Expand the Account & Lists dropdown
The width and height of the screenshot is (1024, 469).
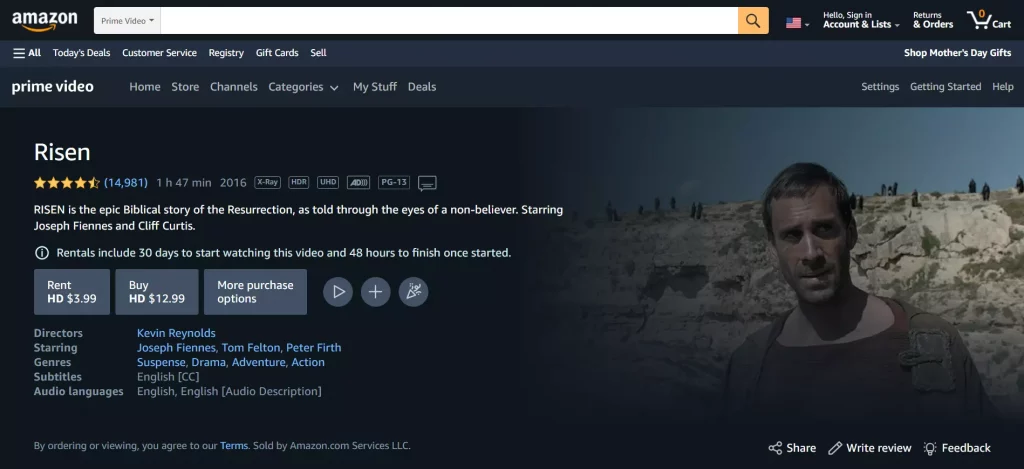pos(861,20)
